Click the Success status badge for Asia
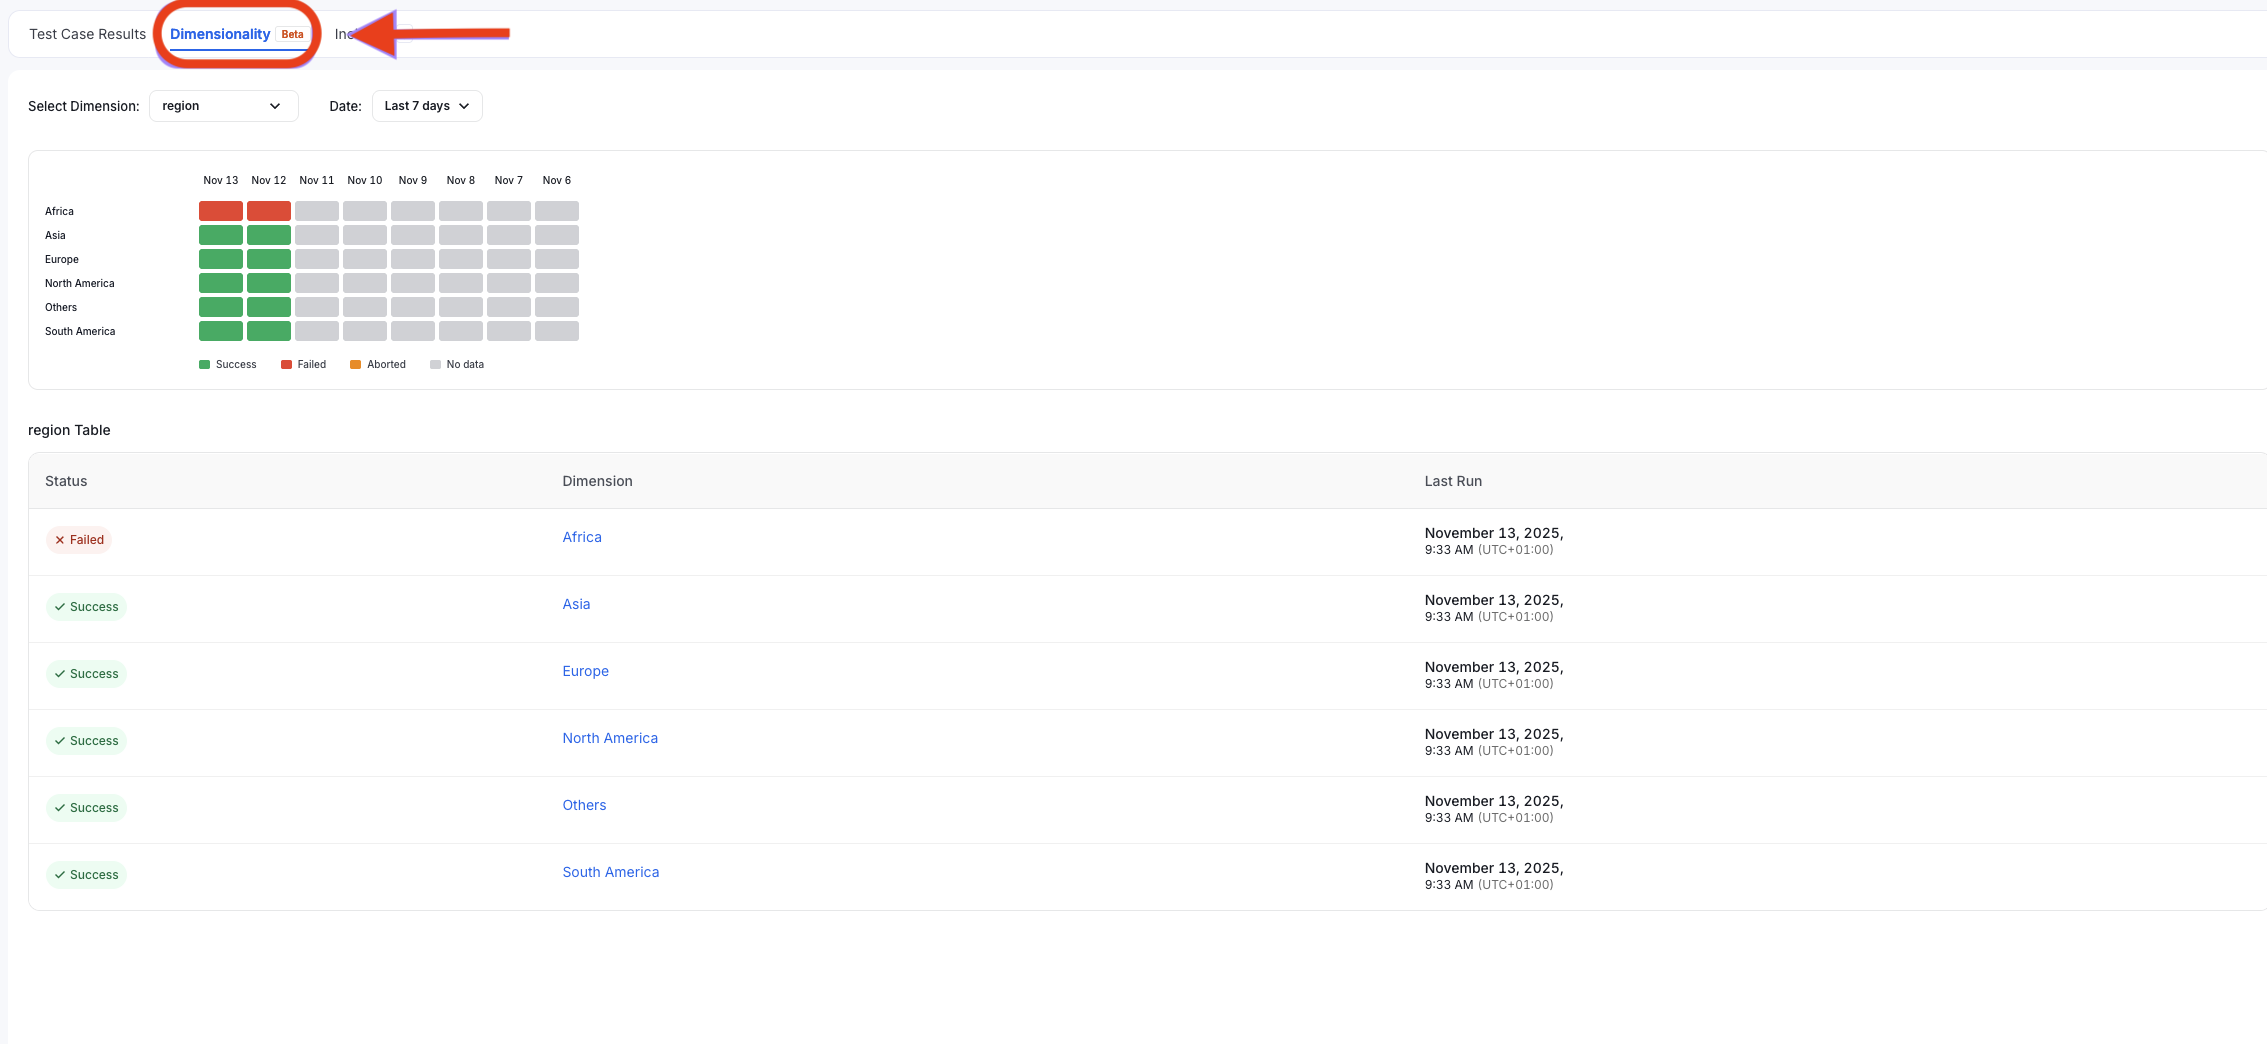The height and width of the screenshot is (1044, 2267). point(86,607)
